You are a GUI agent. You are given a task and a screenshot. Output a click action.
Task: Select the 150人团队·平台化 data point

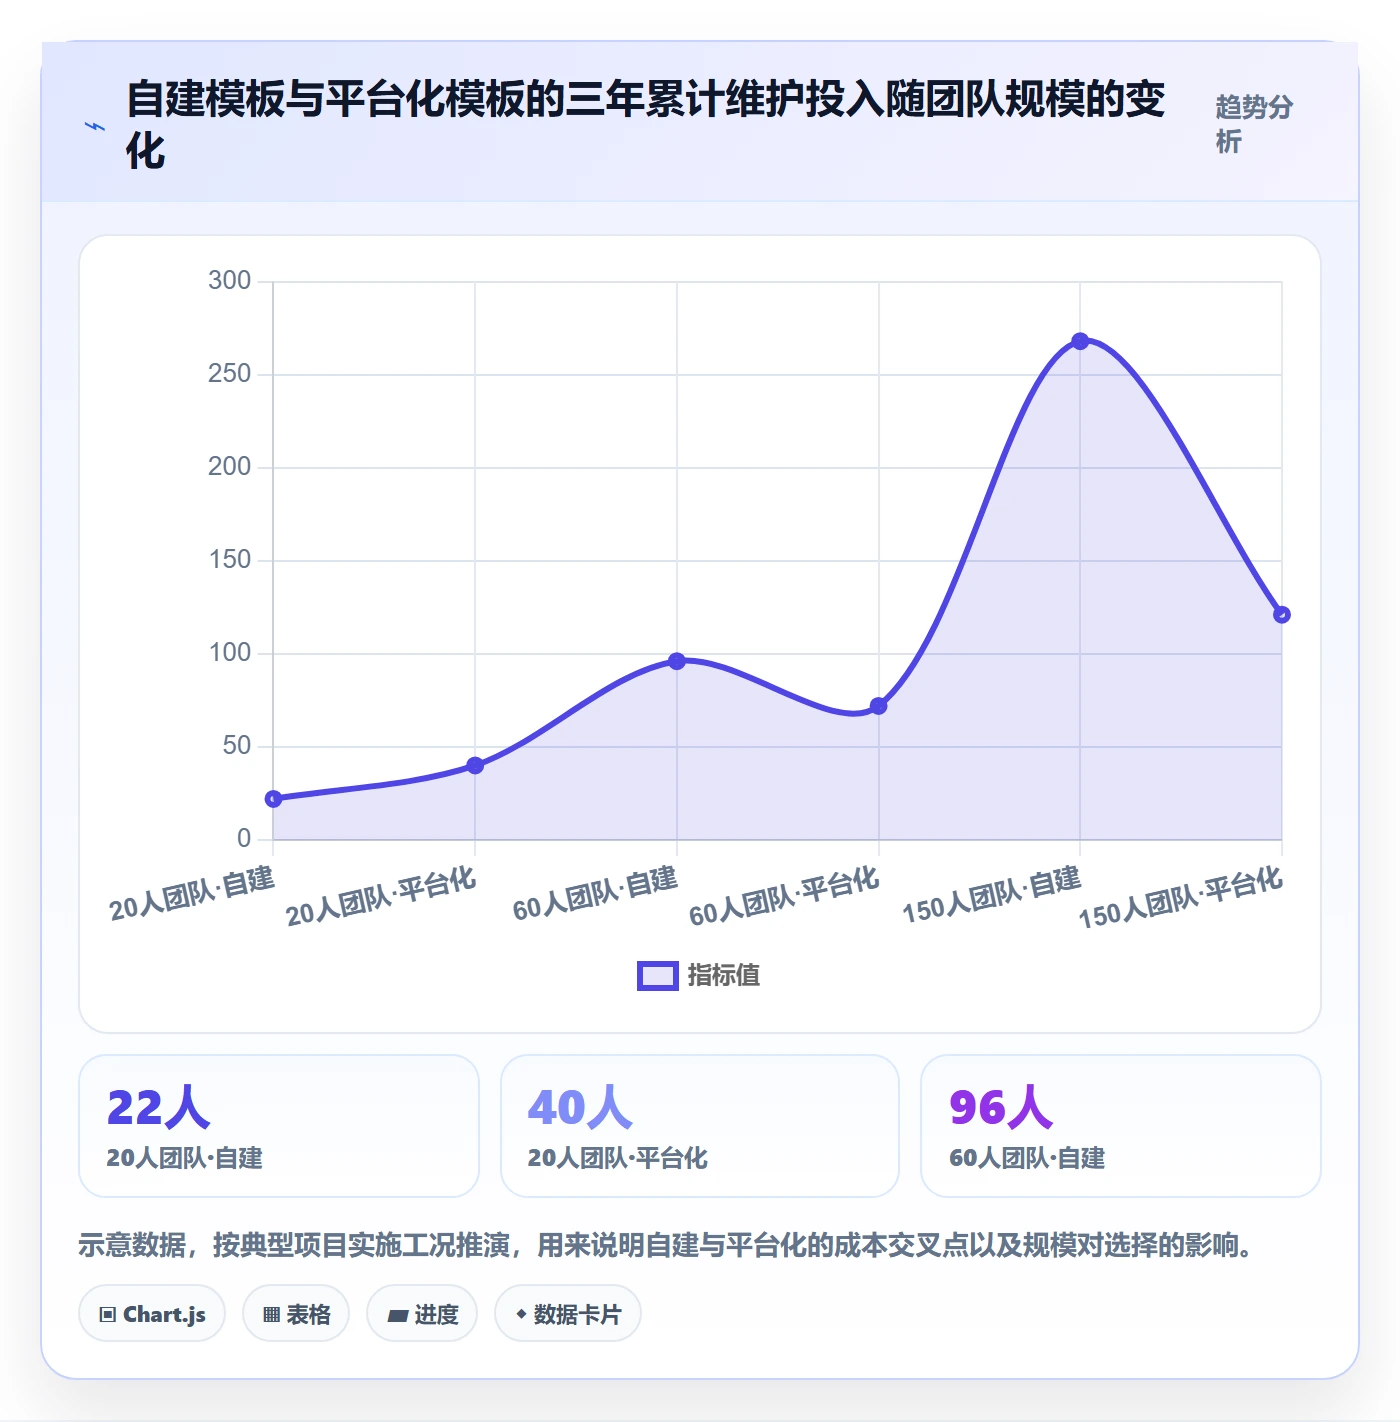point(1282,615)
